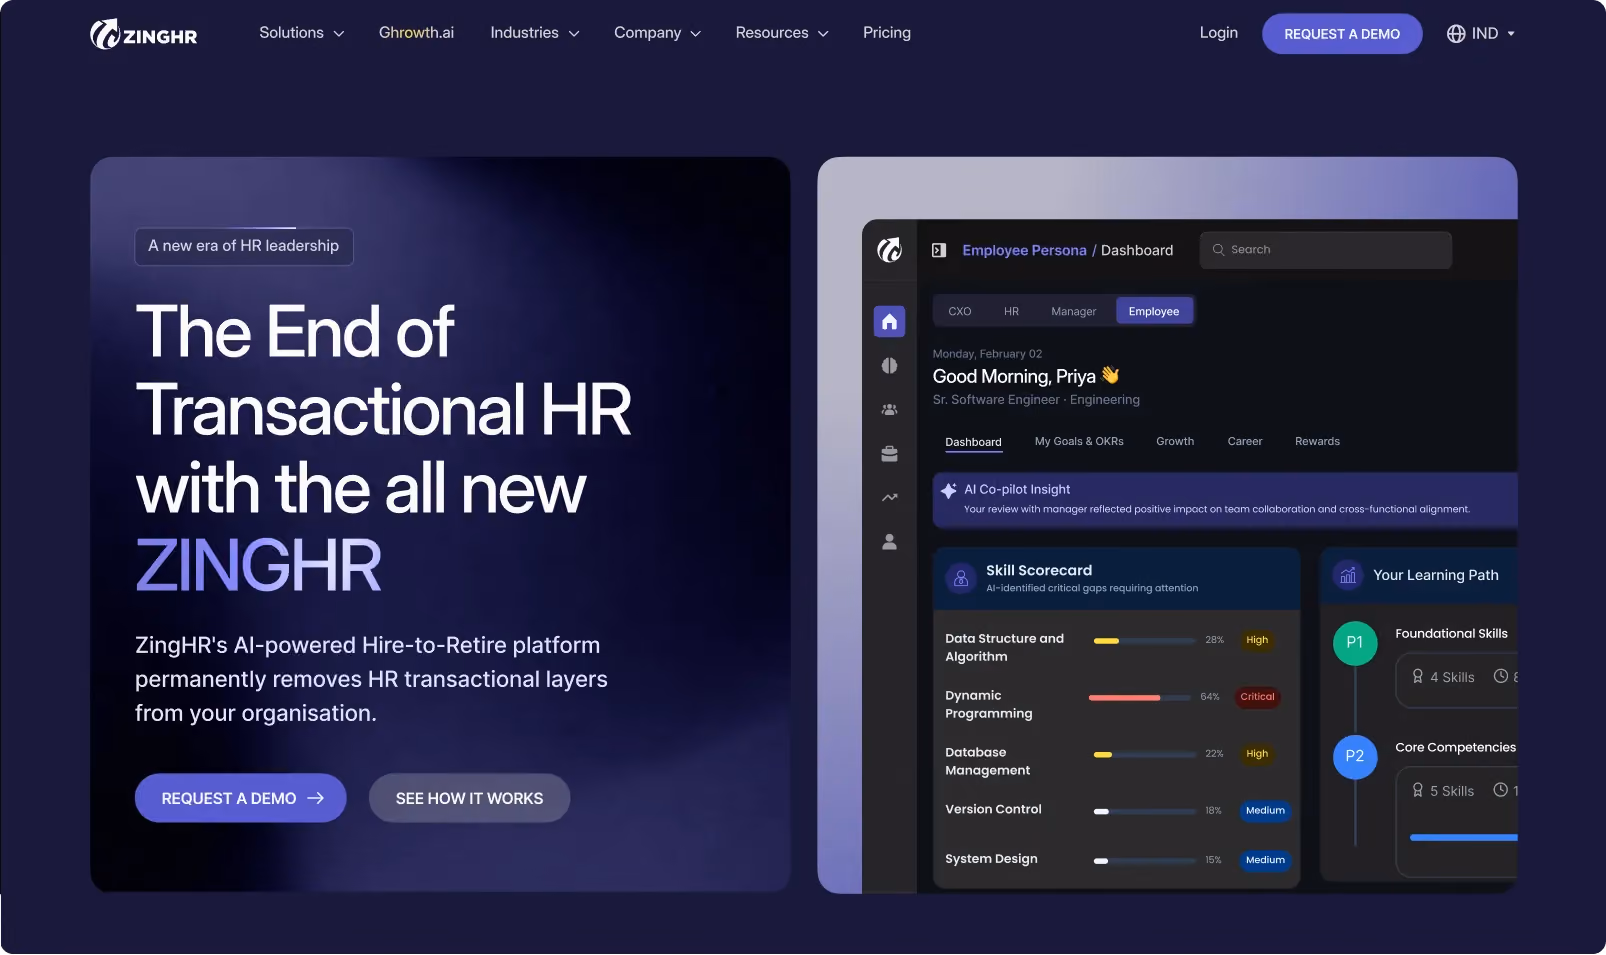Open the trend line icon in sidebar
This screenshot has width=1606, height=955.
(889, 498)
